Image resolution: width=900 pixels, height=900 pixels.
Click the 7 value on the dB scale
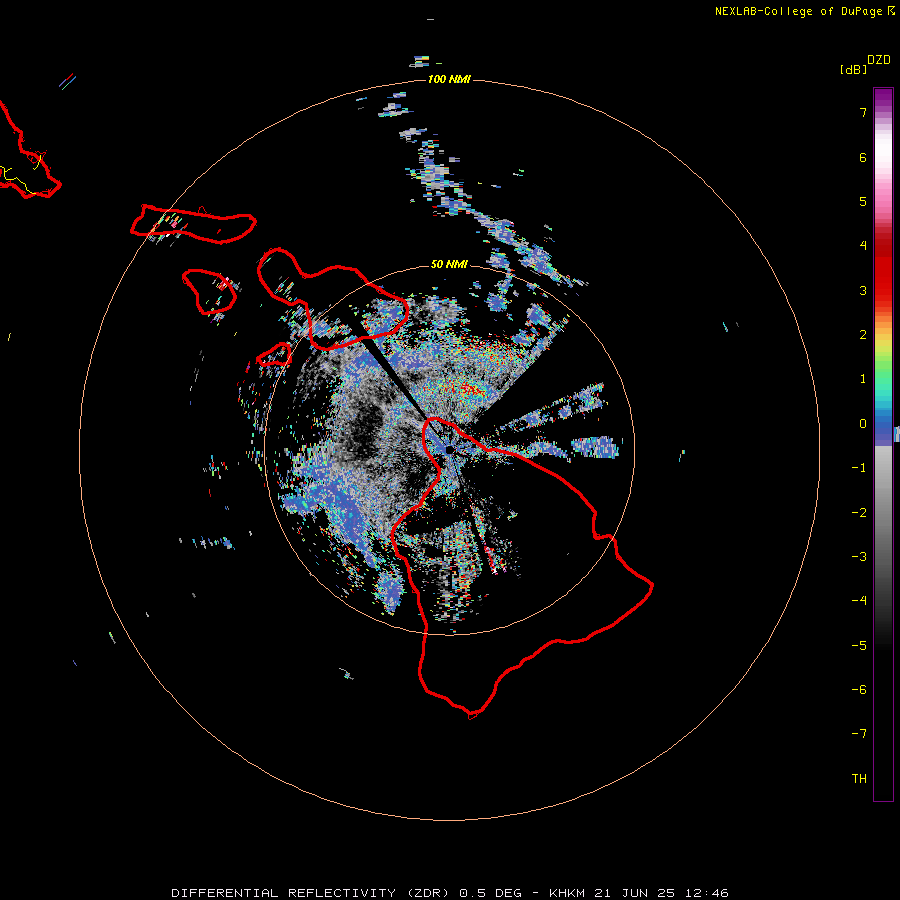(x=863, y=112)
